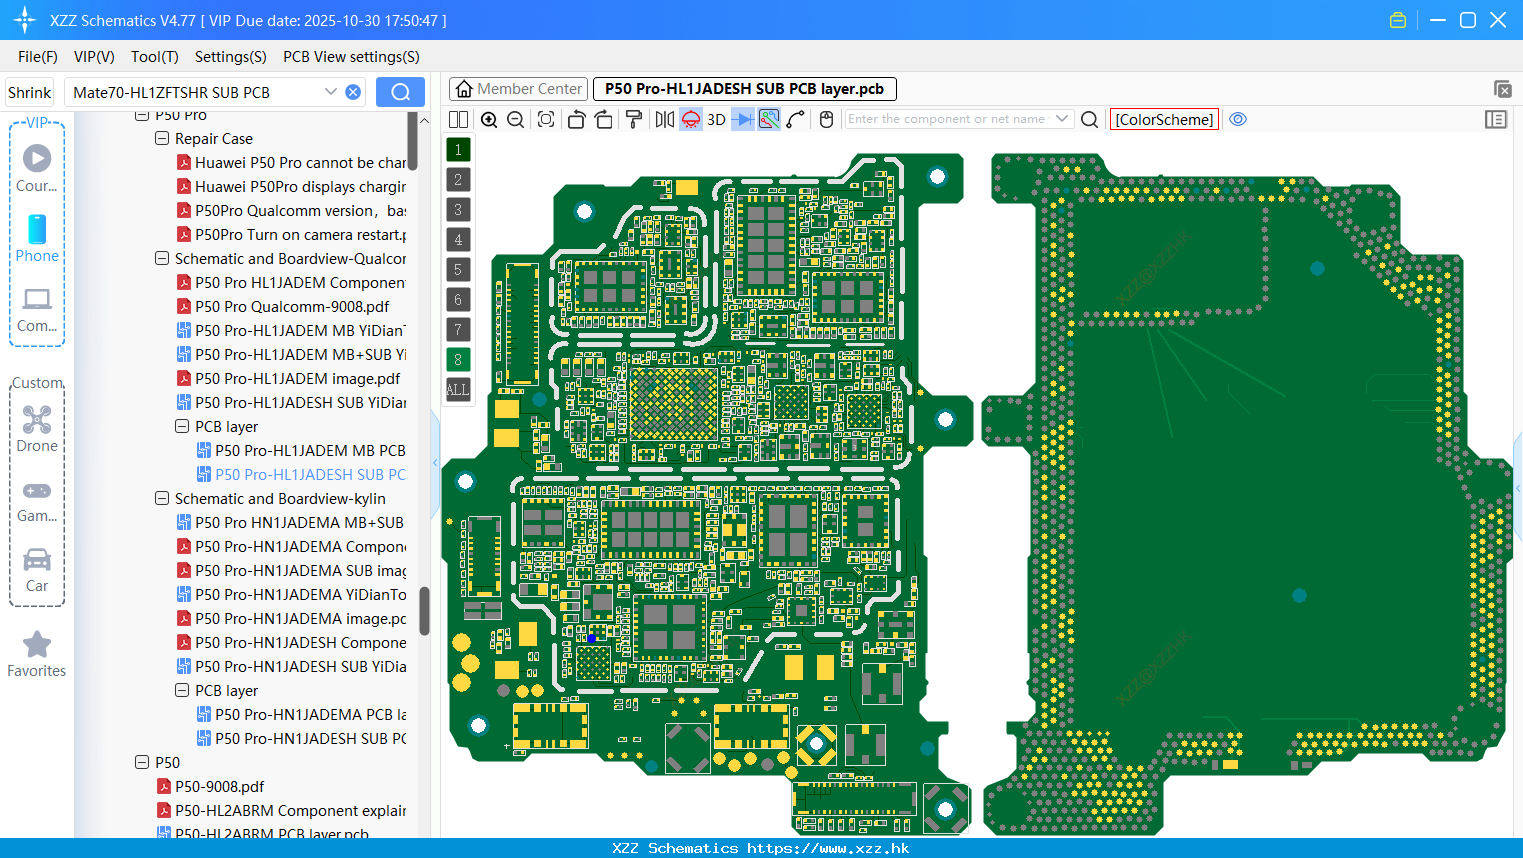Open PCB View settings(S) menu
The image size is (1523, 858).
coord(351,56)
